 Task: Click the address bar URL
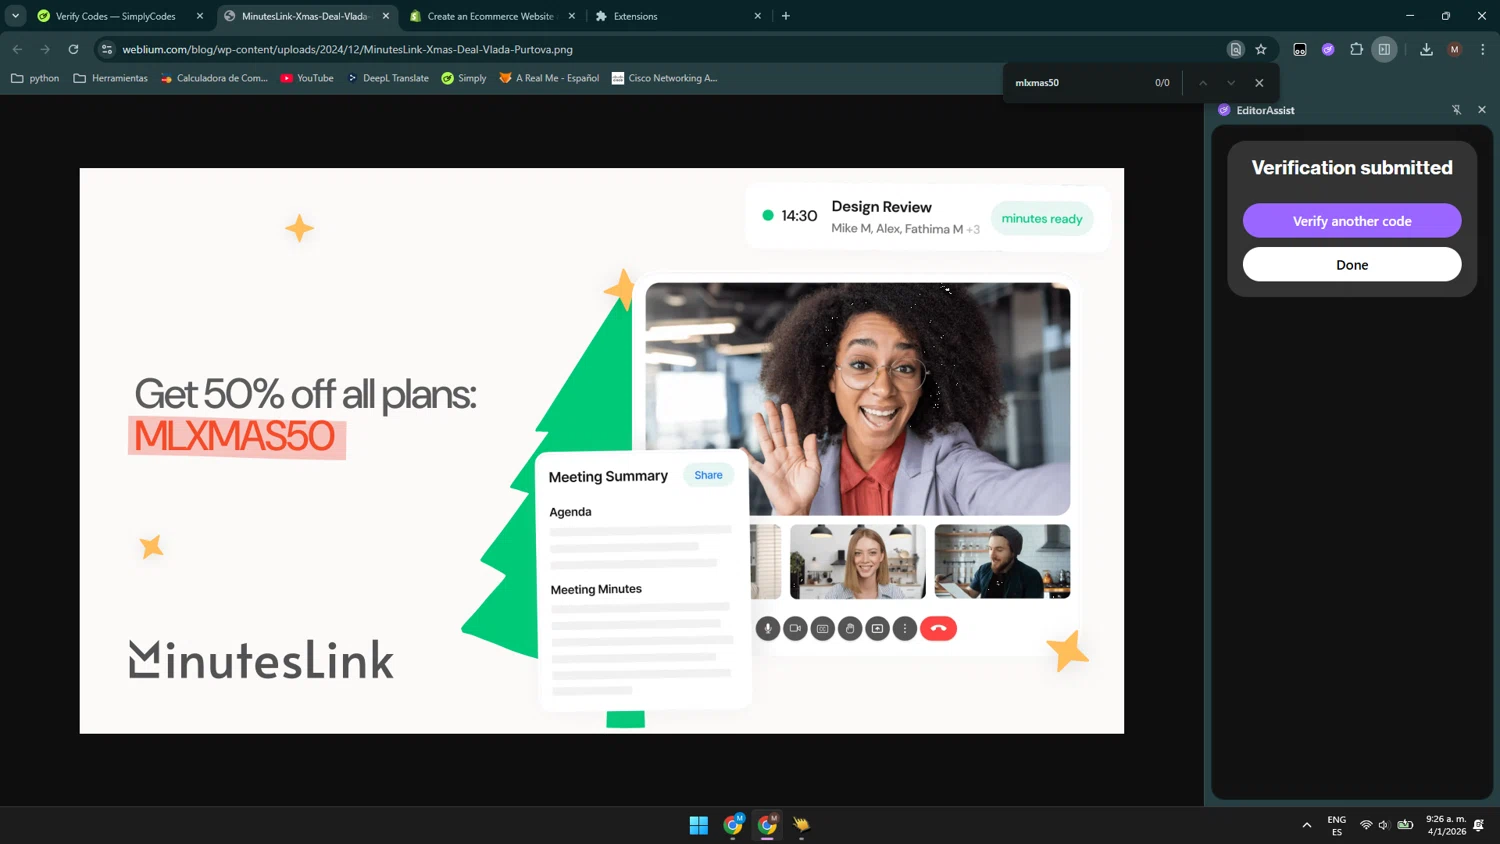click(347, 49)
